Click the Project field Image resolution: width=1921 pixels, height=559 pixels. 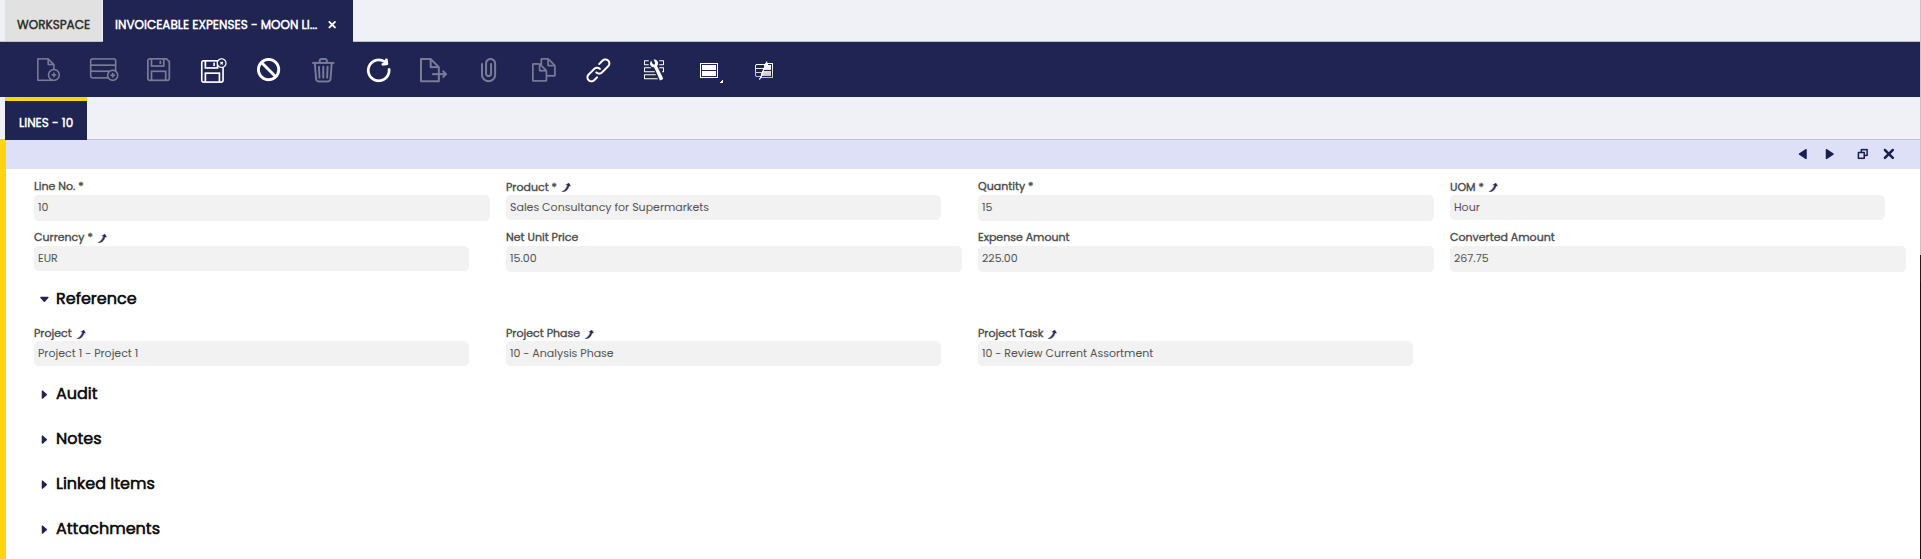click(251, 354)
